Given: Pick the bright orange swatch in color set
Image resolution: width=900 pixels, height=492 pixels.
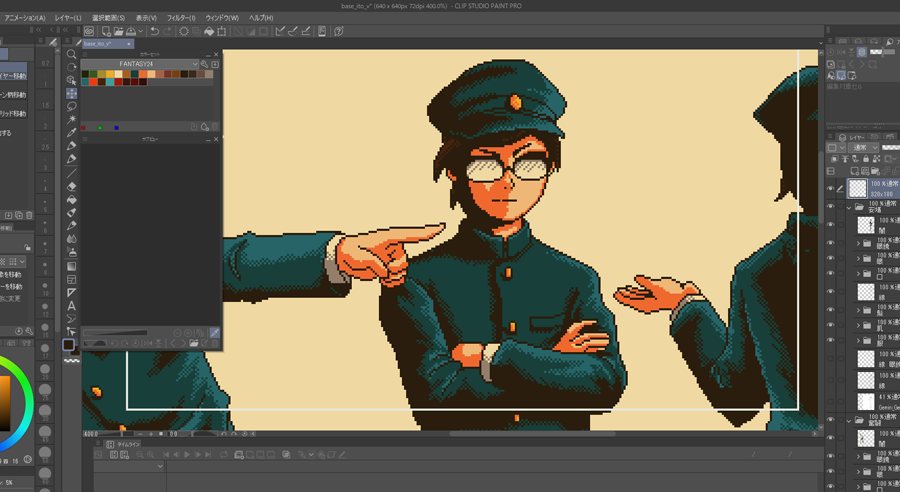Looking at the screenshot, I should click(x=94, y=82).
